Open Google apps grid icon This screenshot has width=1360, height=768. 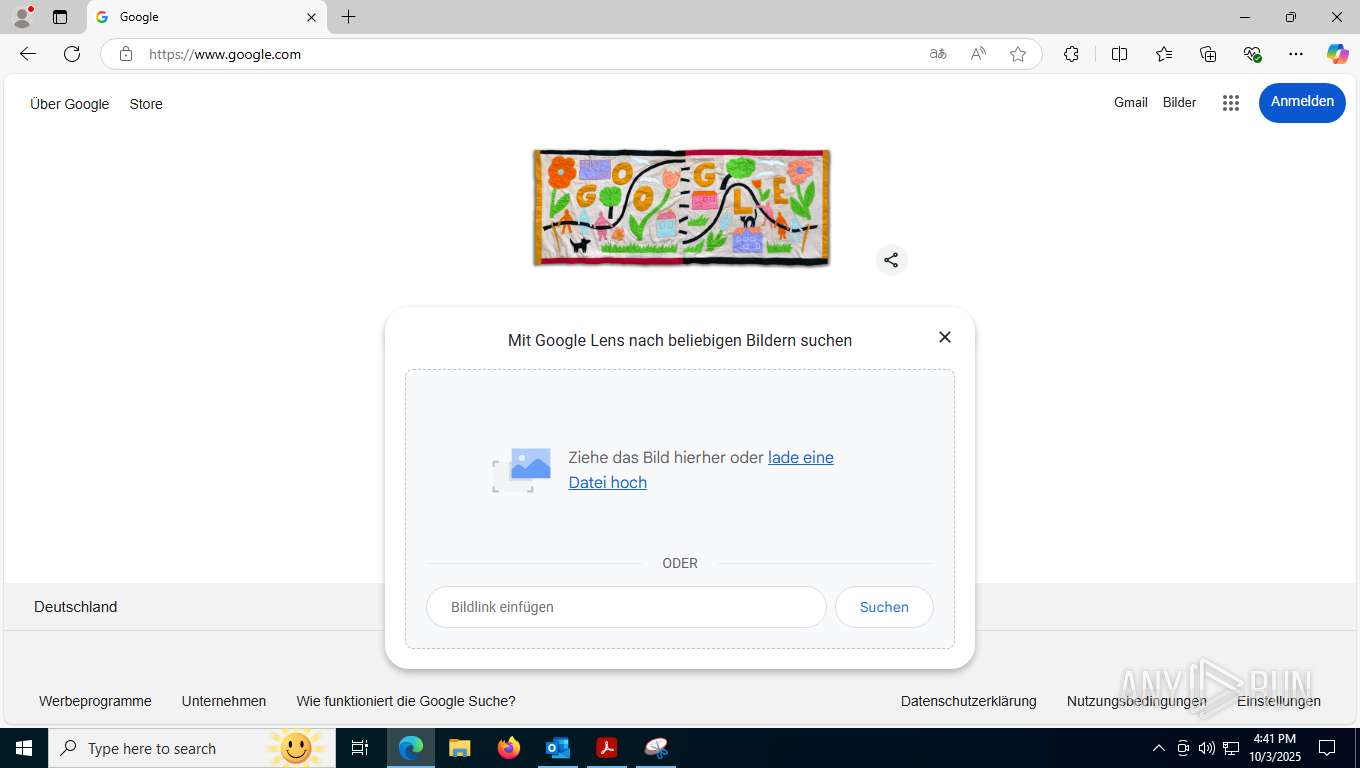1231,103
